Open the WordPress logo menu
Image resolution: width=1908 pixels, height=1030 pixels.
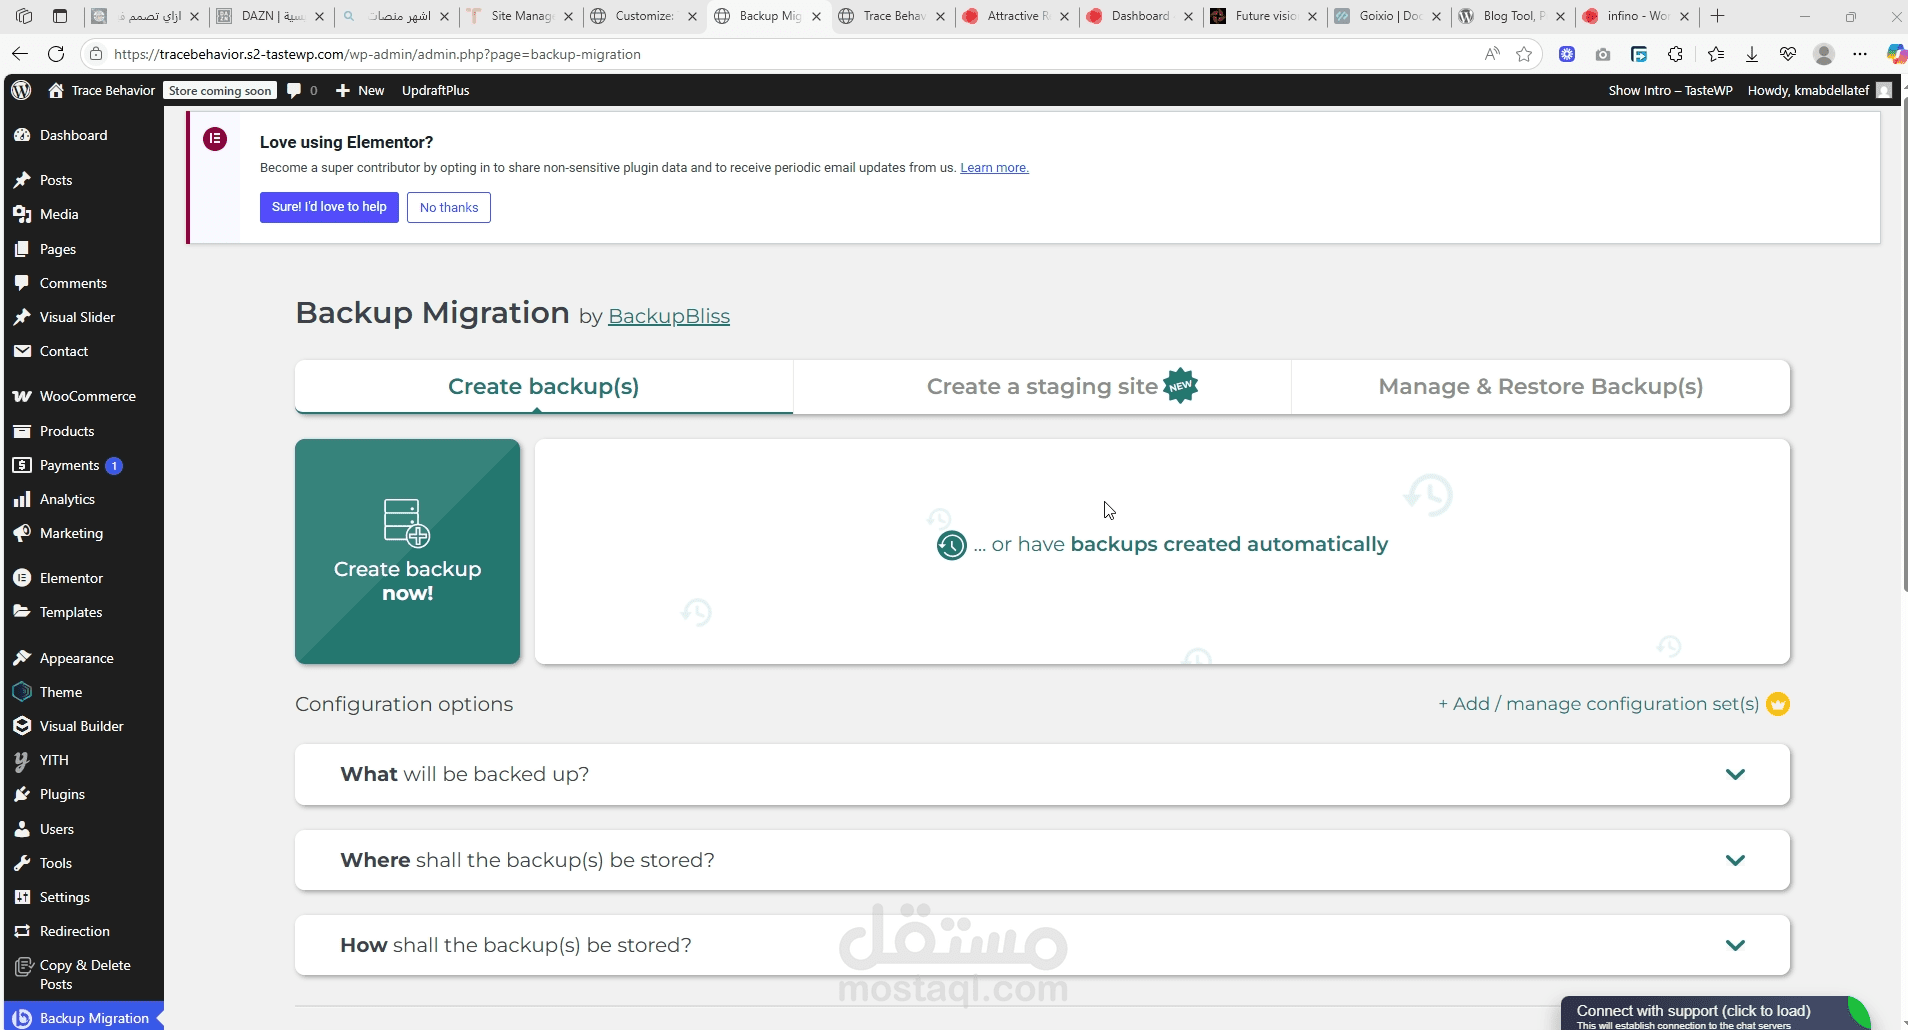pos(22,90)
